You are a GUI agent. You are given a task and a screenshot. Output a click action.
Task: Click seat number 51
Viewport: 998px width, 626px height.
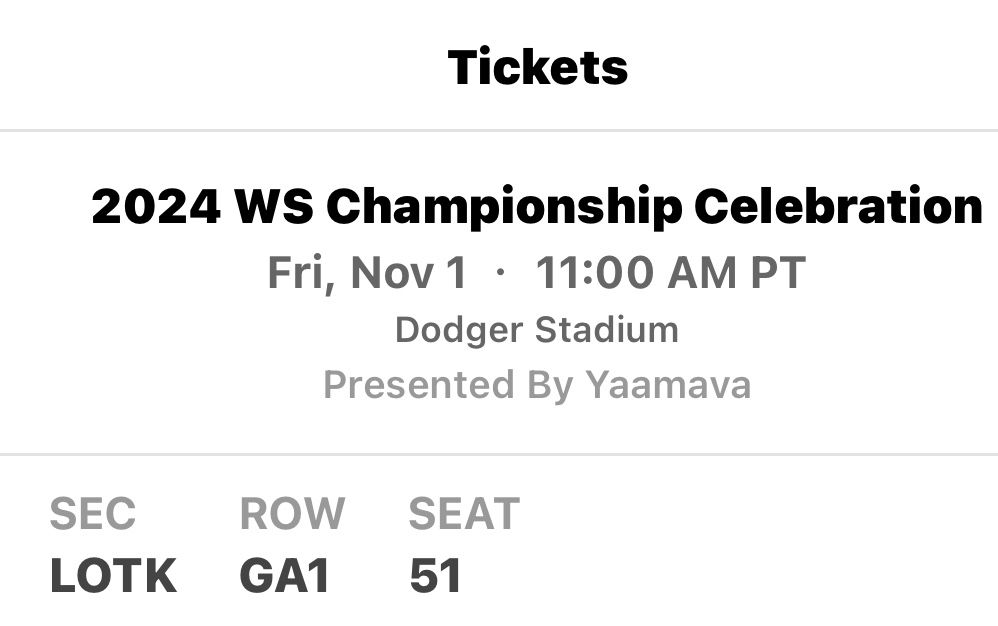434,575
